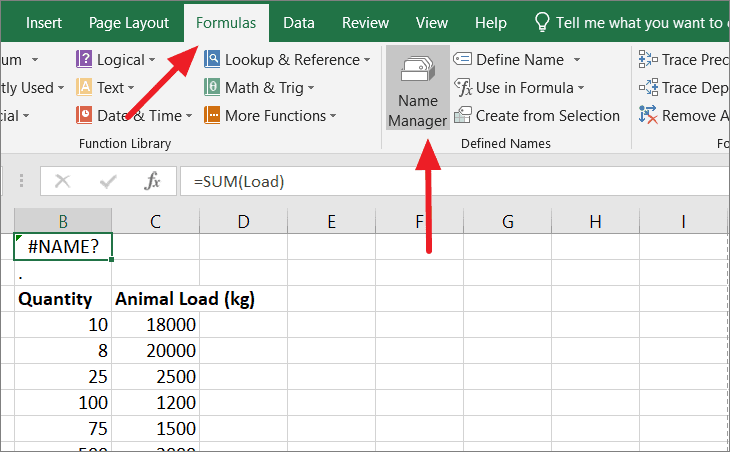The width and height of the screenshot is (730, 452).
Task: Click the Define Name tag icon
Action: coord(462,59)
